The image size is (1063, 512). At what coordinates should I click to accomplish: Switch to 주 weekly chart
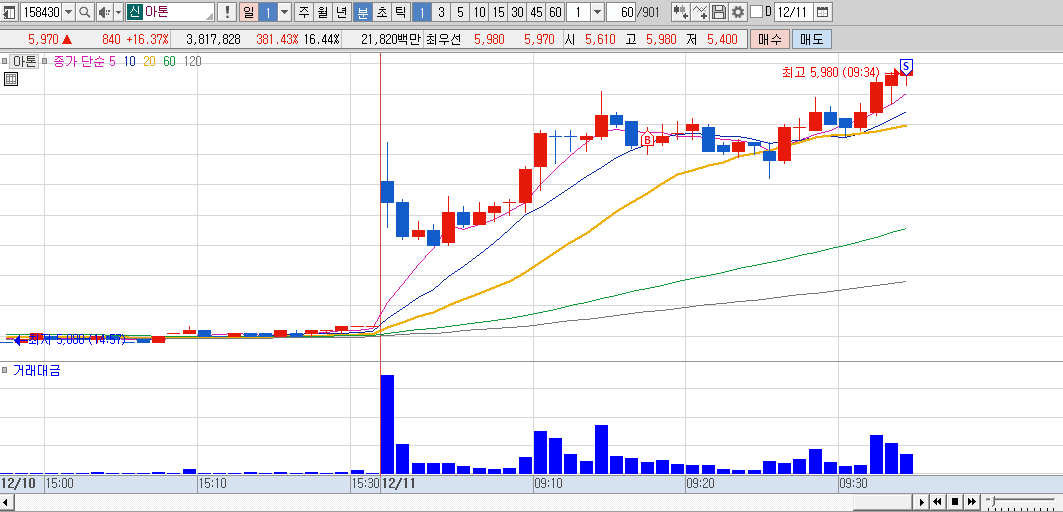point(303,12)
